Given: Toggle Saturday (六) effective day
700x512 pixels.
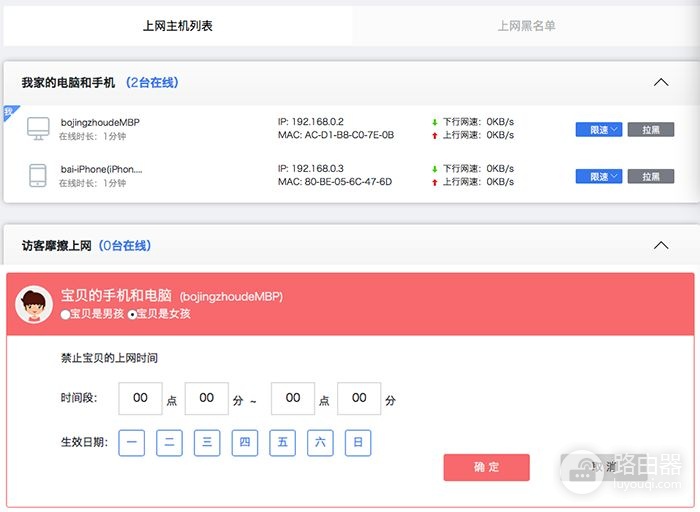Looking at the screenshot, I should [x=320, y=442].
